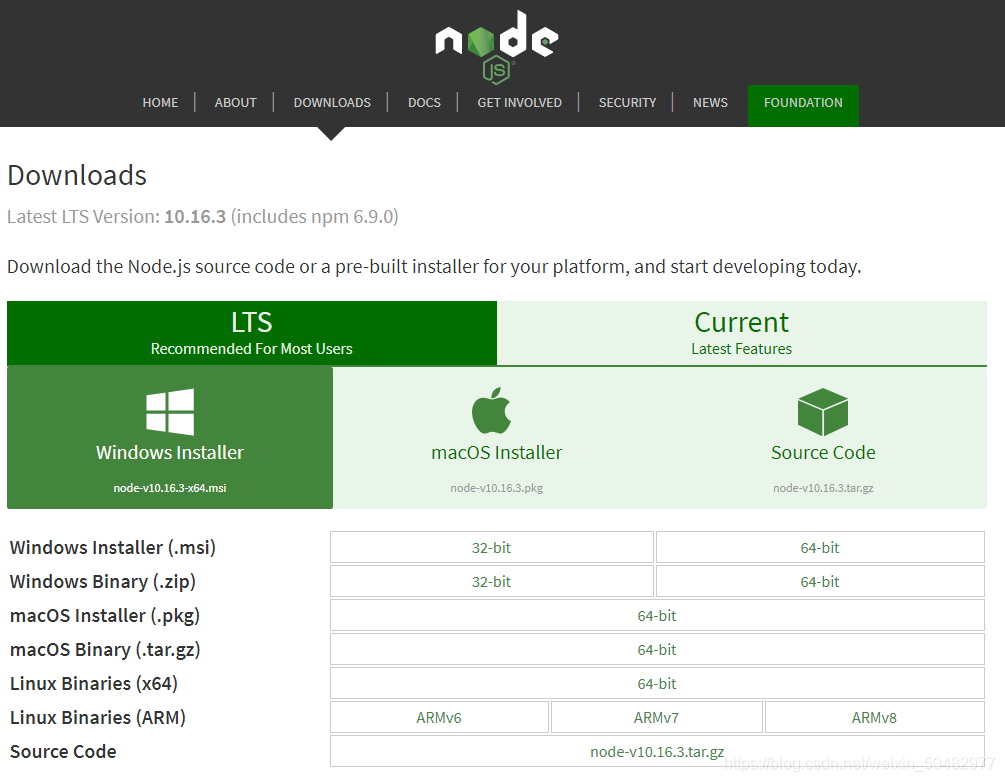Download 32-bit Windows Installer (.msi)

tap(492, 547)
